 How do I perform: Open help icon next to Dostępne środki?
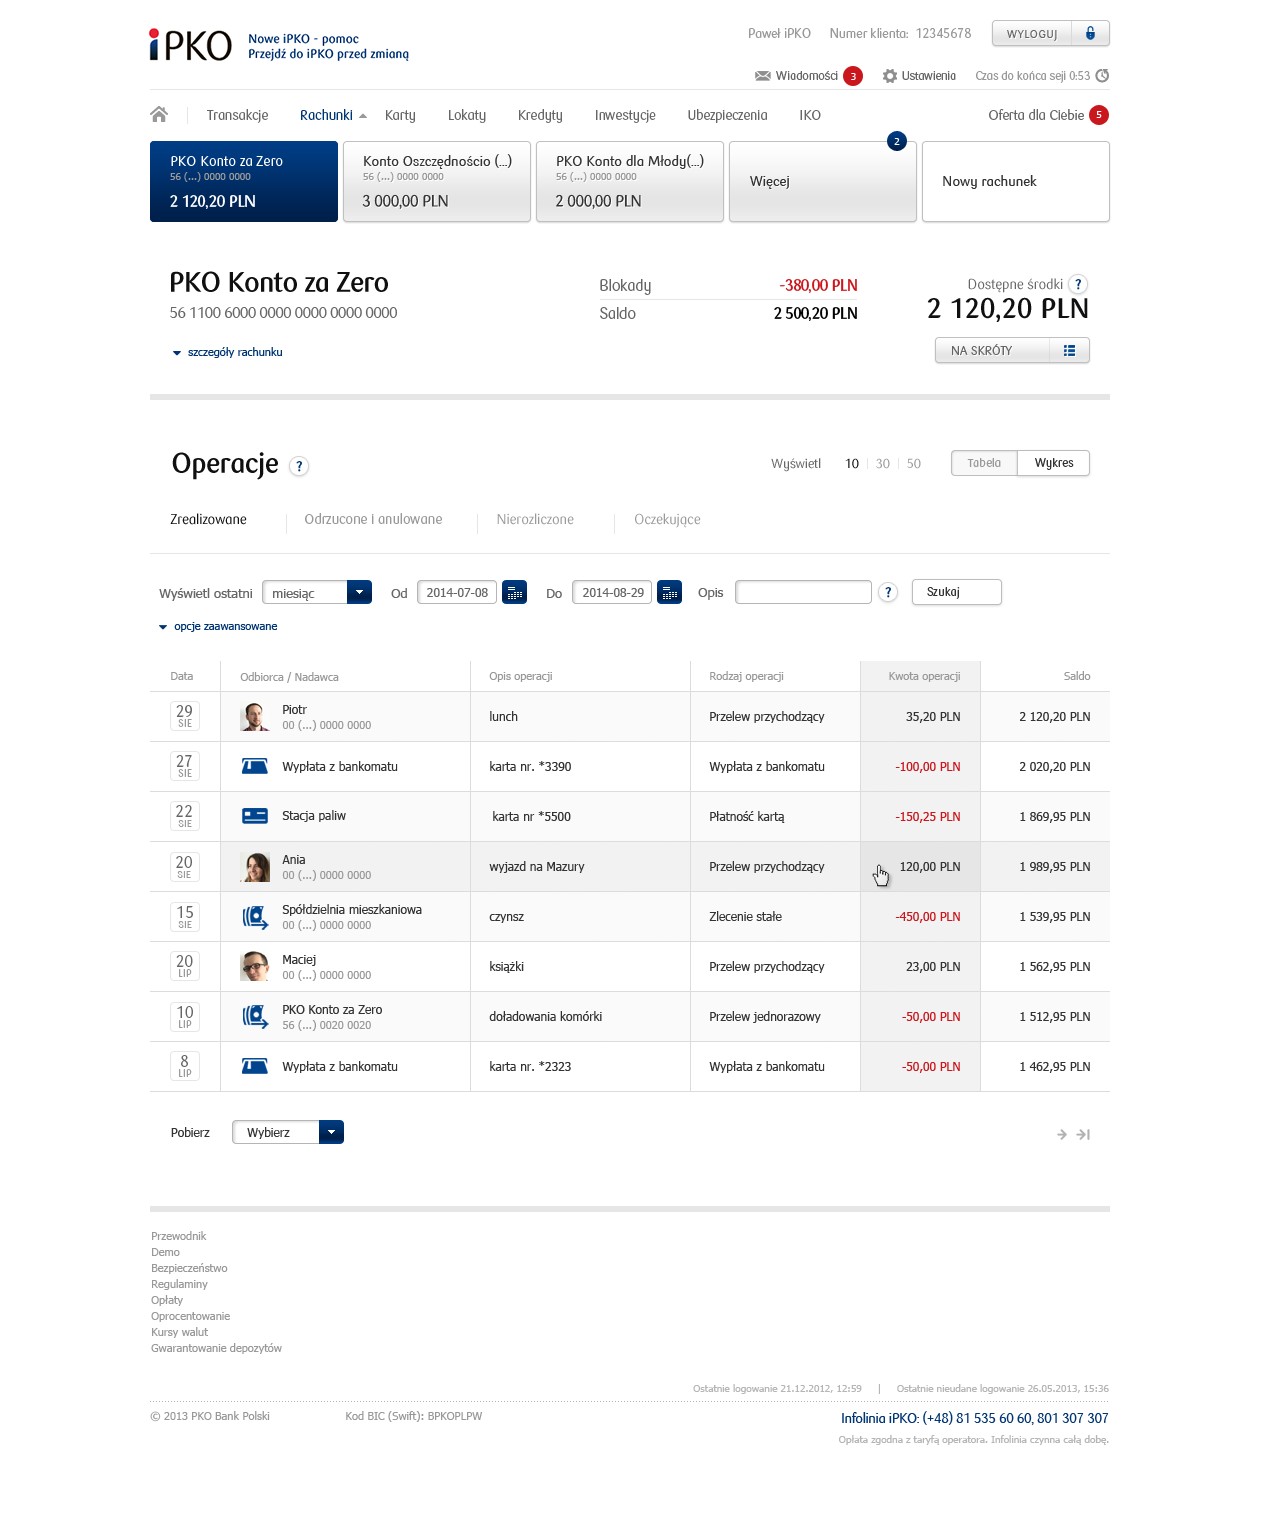(1078, 284)
